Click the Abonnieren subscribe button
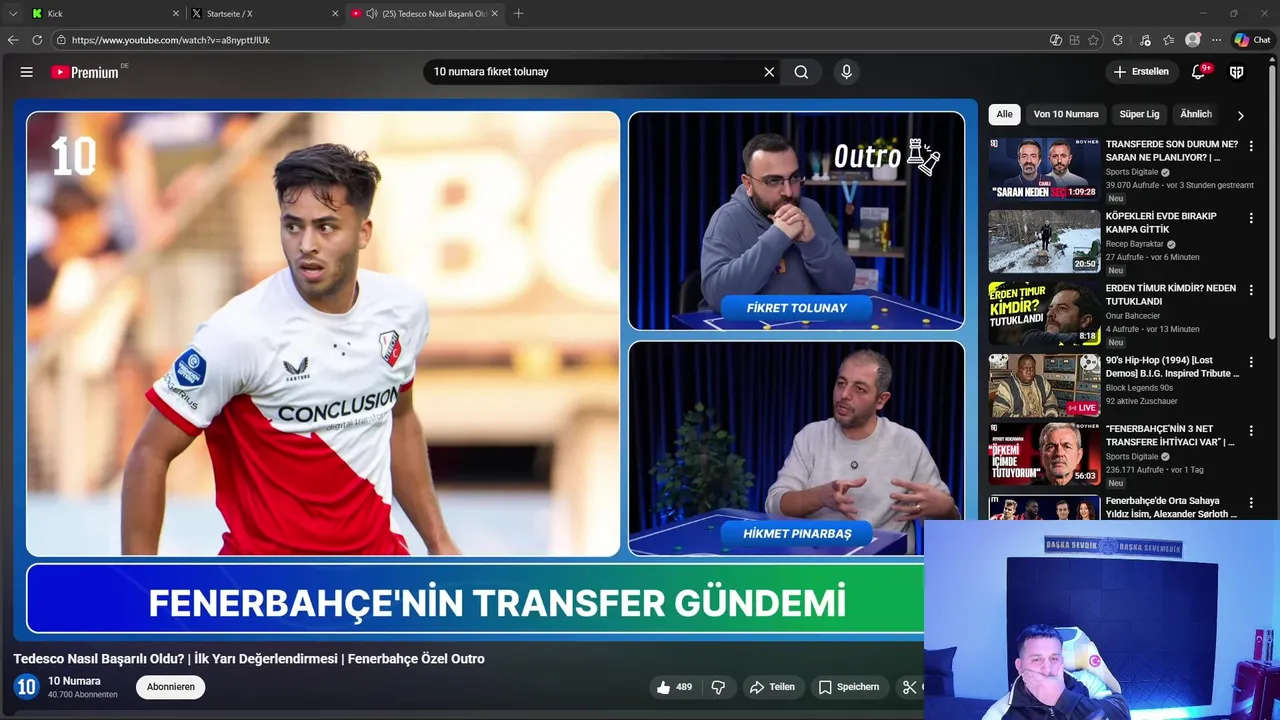 pos(171,687)
